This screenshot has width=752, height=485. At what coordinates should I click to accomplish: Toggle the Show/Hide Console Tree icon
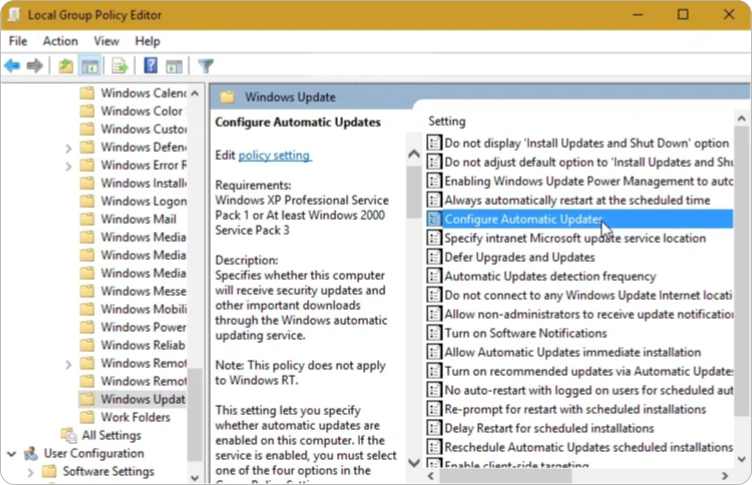point(90,66)
